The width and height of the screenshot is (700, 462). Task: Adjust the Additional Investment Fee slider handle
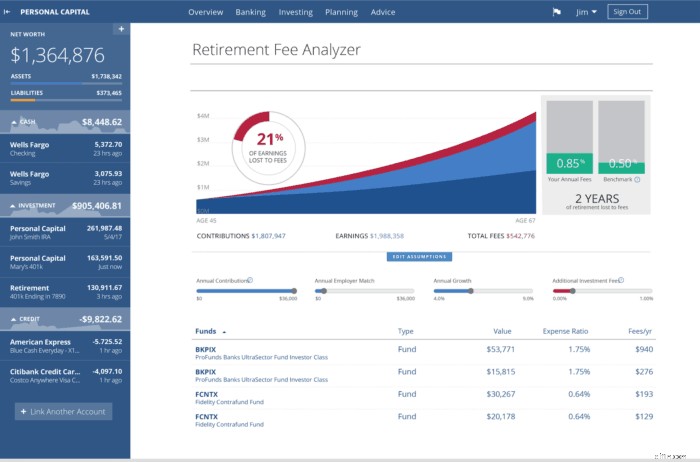point(572,291)
